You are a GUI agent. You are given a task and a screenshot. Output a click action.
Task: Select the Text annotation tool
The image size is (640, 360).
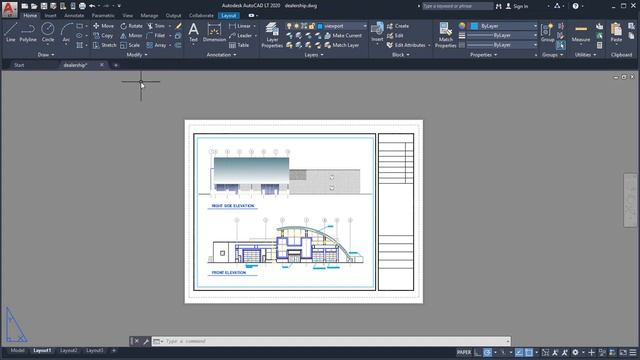(x=193, y=33)
